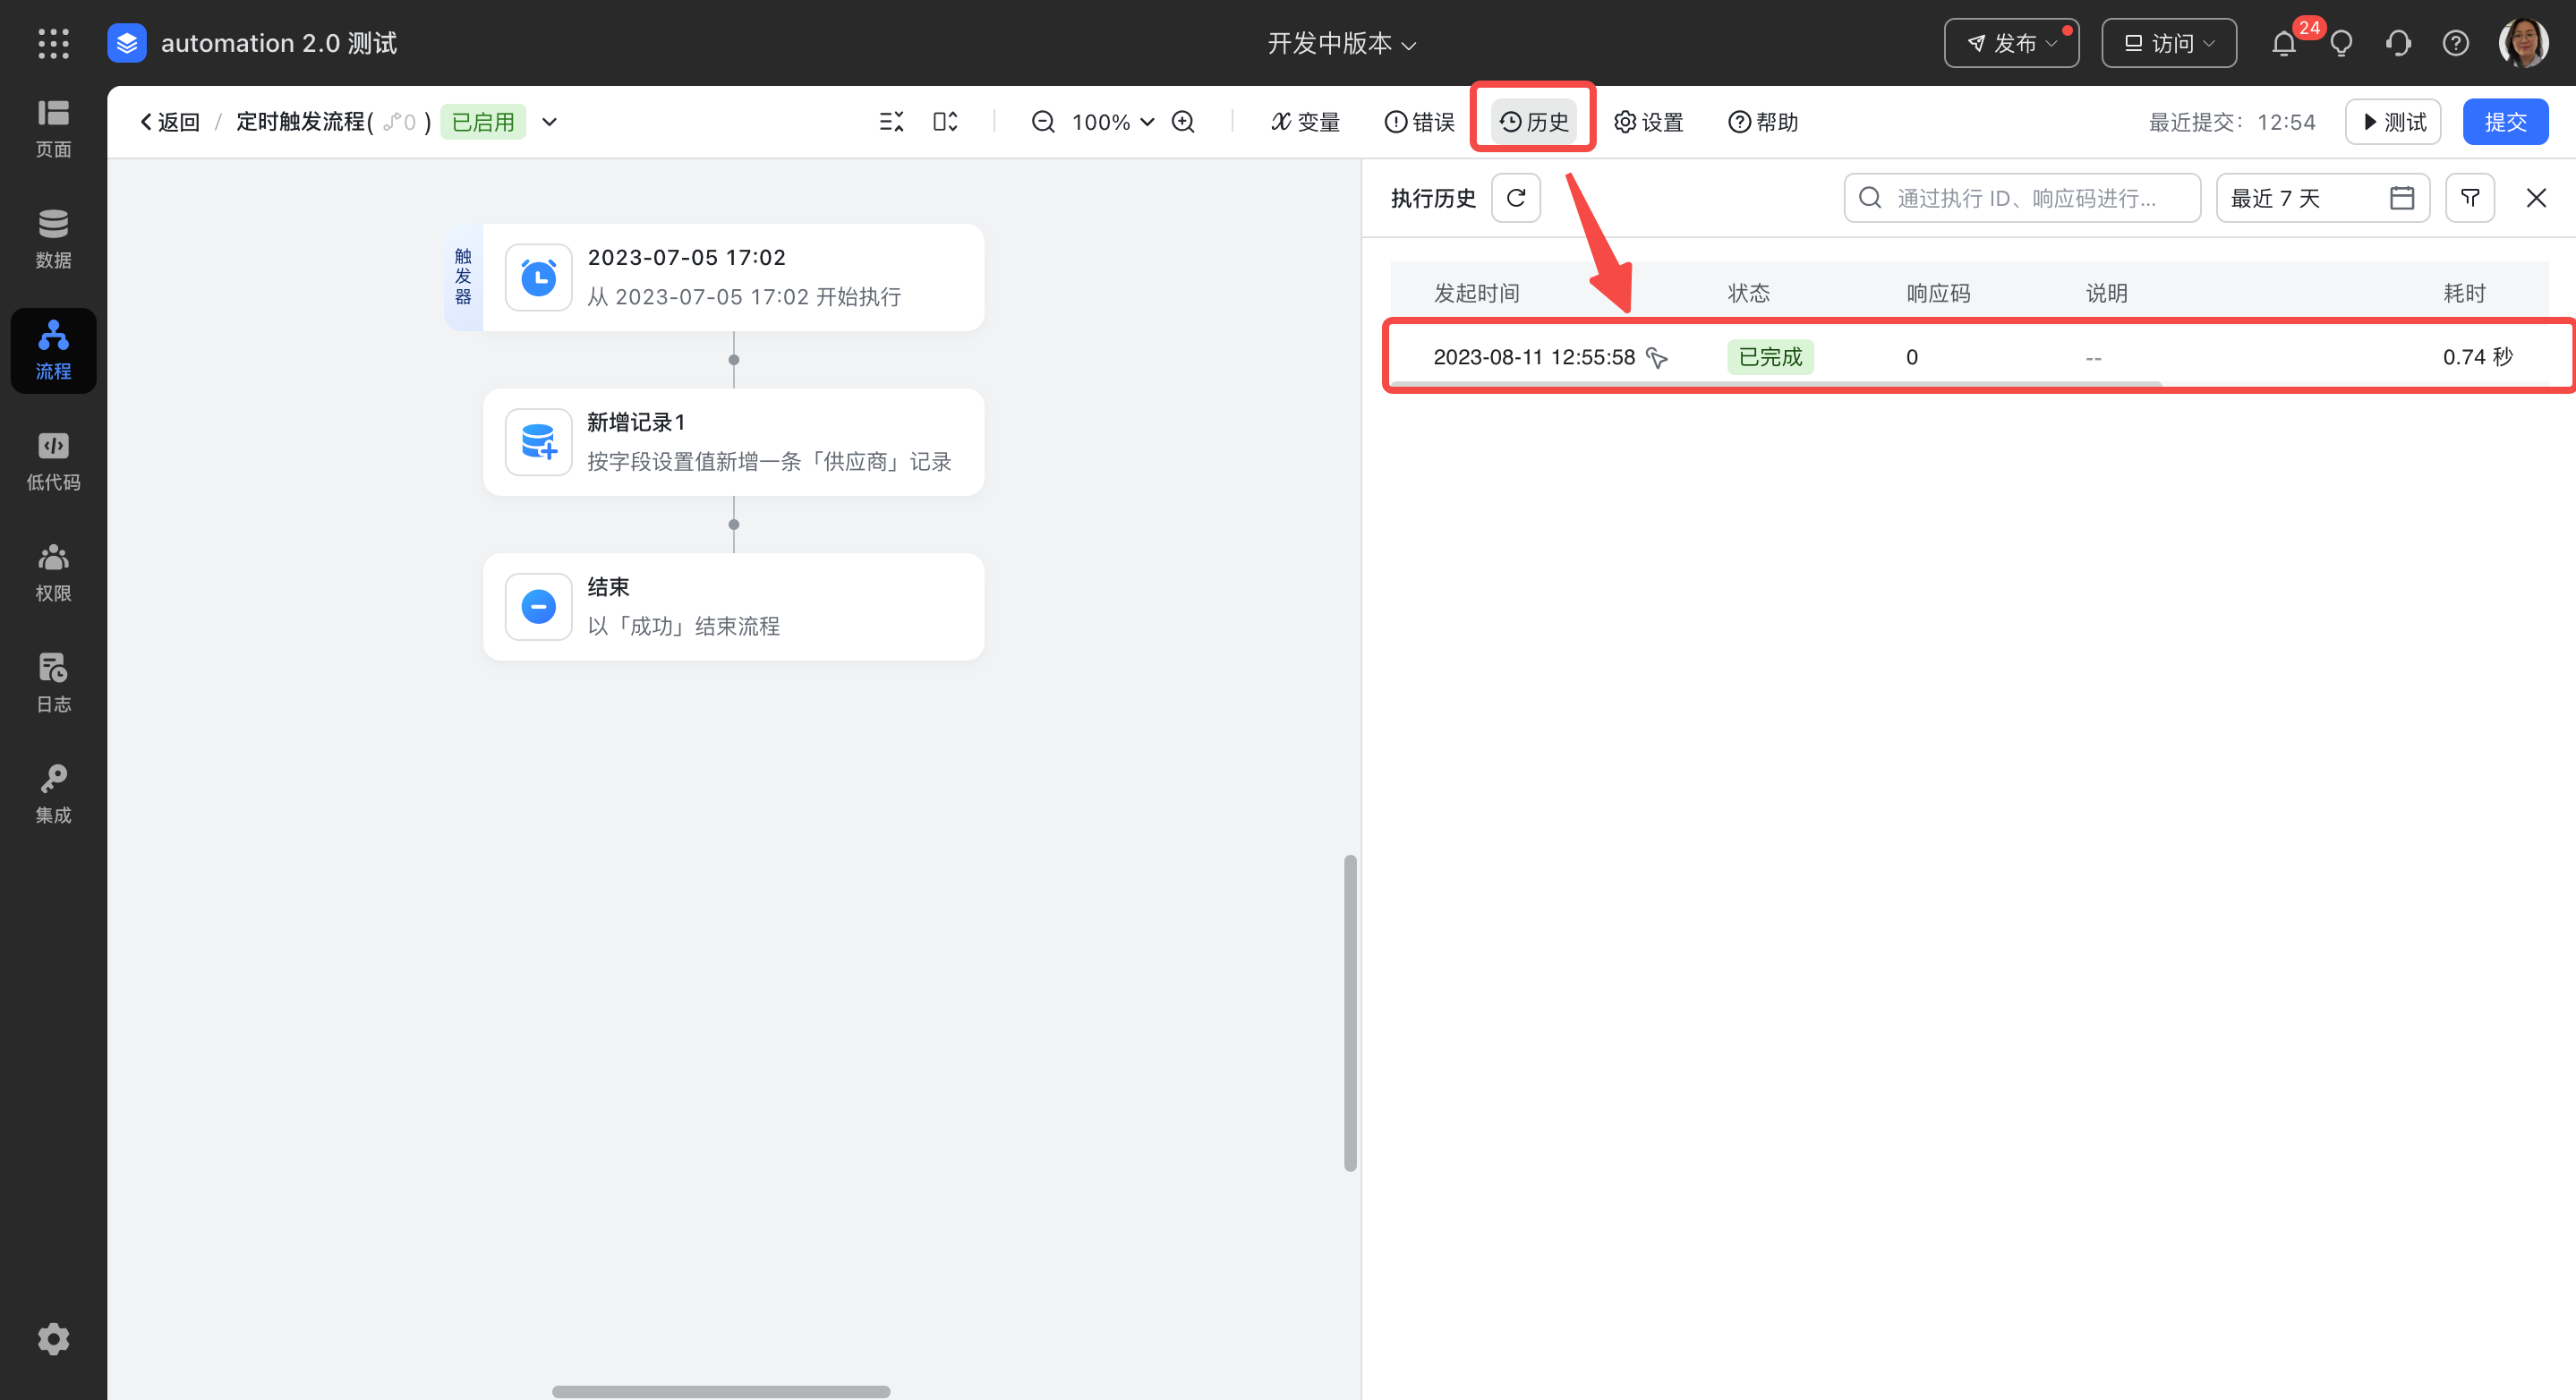The width and height of the screenshot is (2576, 1400).
Task: Click the 耗时 column header
Action: click(x=2464, y=293)
